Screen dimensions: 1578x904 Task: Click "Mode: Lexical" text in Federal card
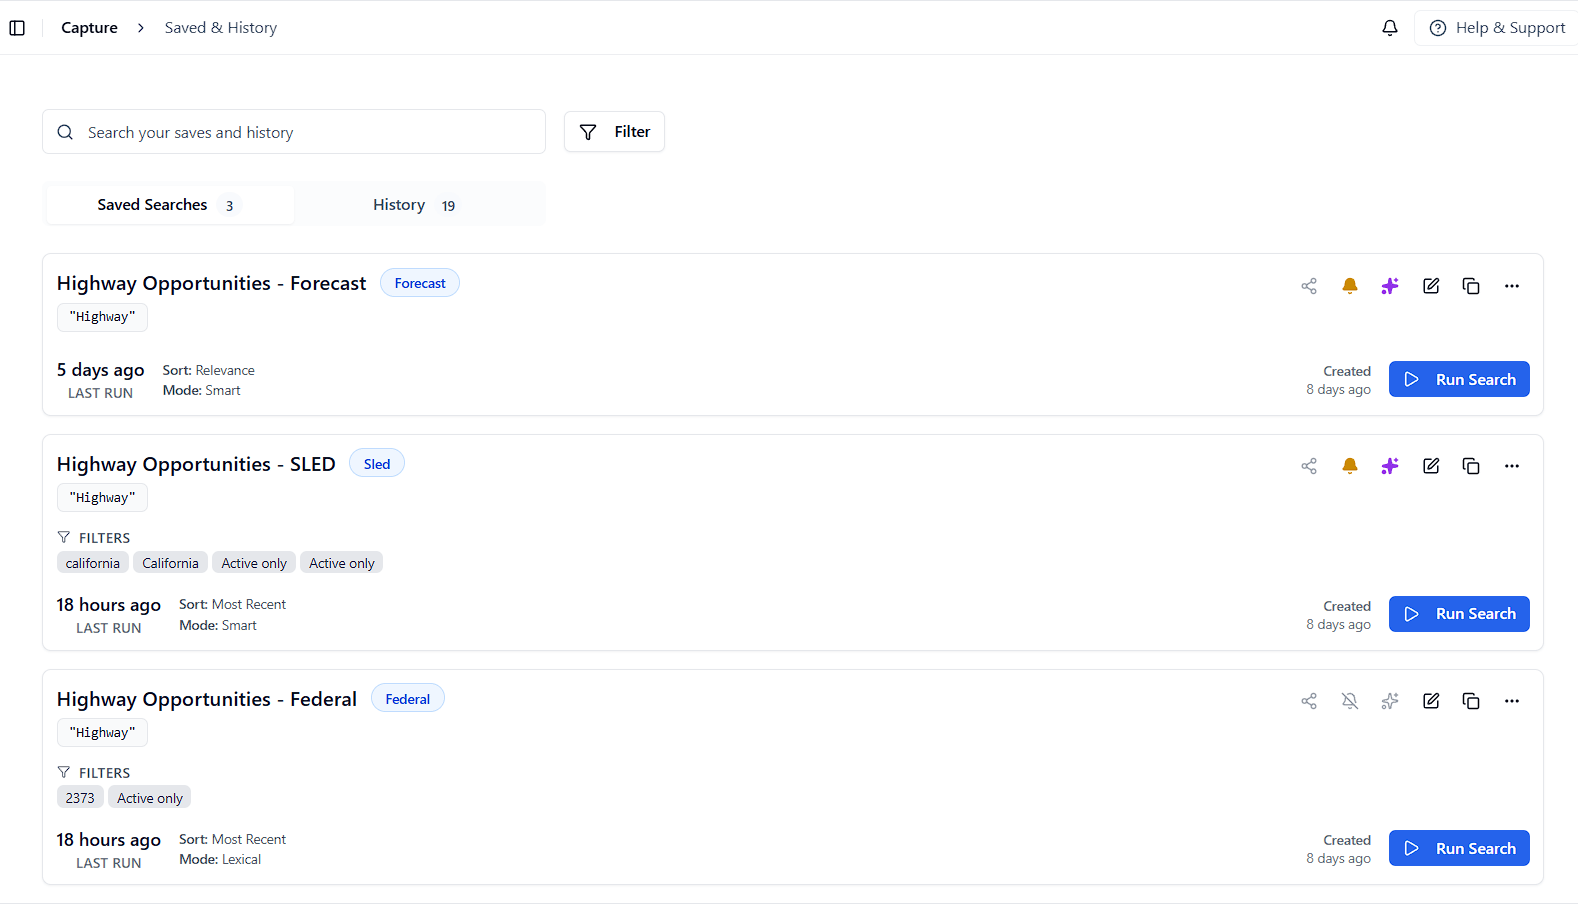tap(220, 859)
